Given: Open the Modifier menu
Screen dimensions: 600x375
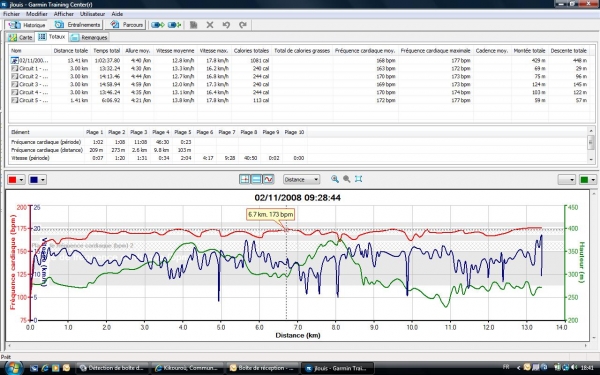Looking at the screenshot, I should tap(37, 14).
